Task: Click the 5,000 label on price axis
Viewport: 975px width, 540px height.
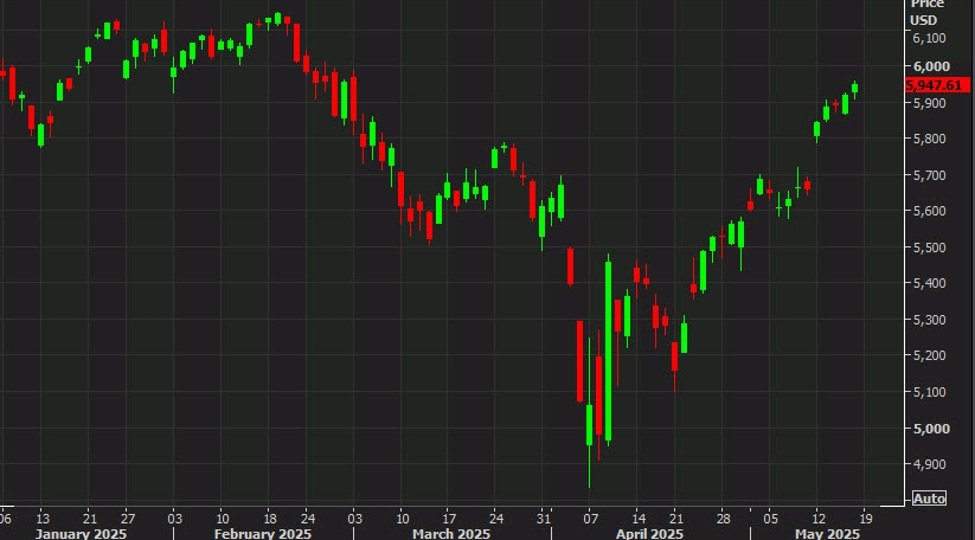Action: pos(929,429)
